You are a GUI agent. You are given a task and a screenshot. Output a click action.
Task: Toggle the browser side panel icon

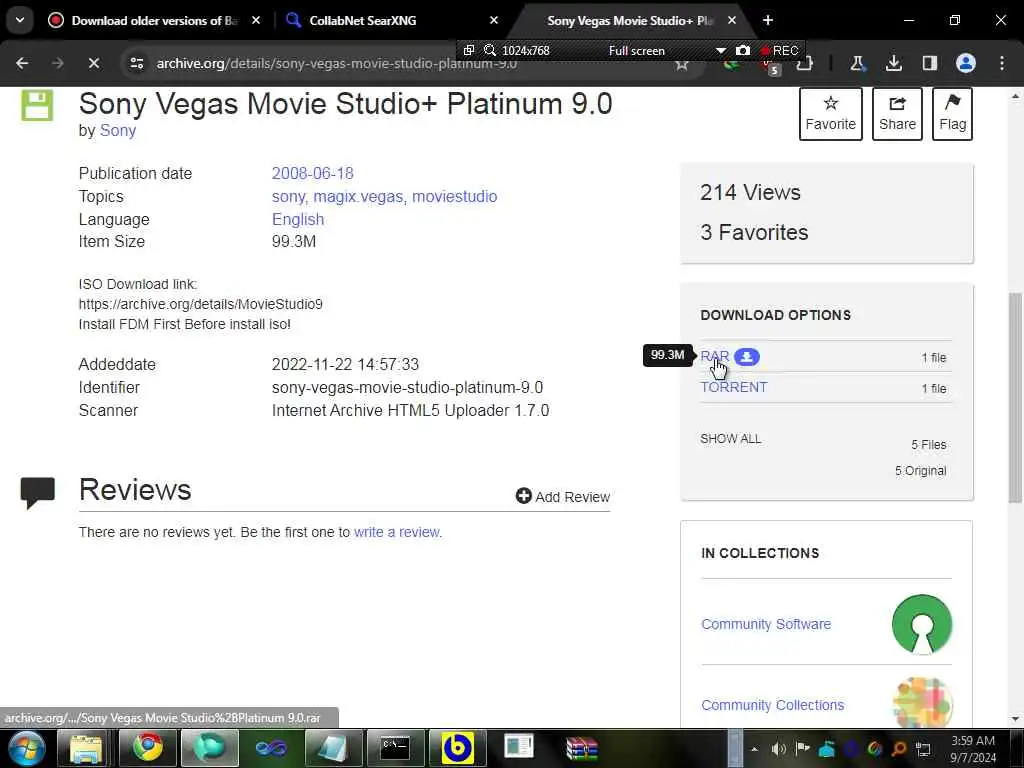(929, 63)
